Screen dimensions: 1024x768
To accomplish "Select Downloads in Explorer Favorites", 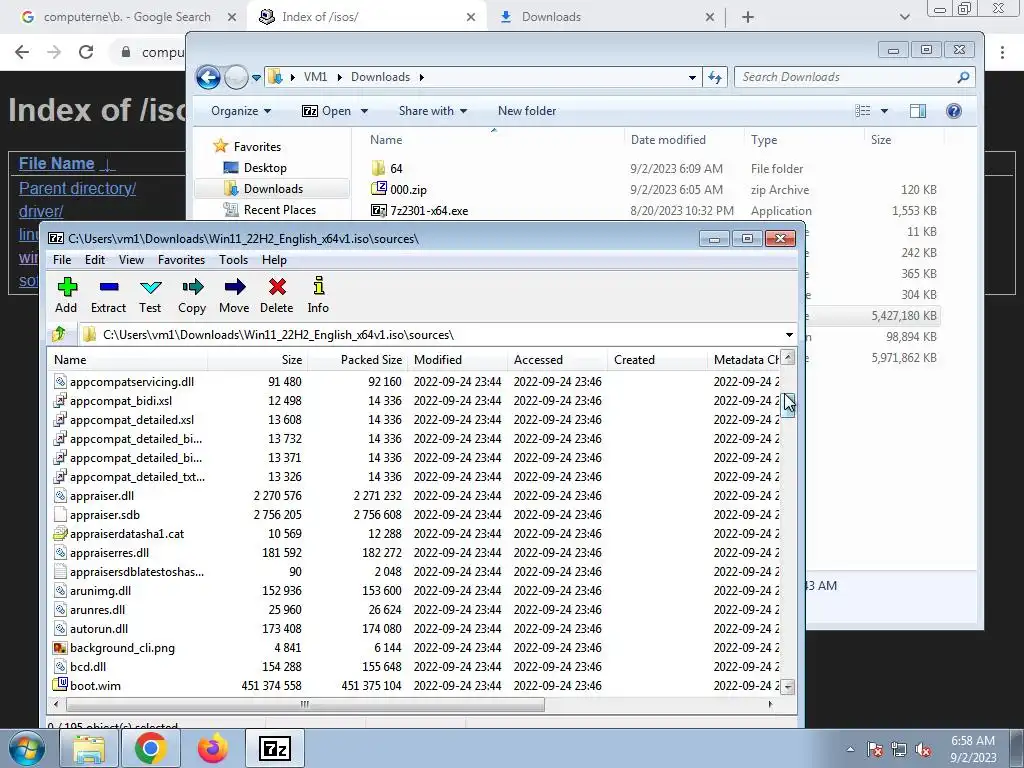I will coord(273,189).
